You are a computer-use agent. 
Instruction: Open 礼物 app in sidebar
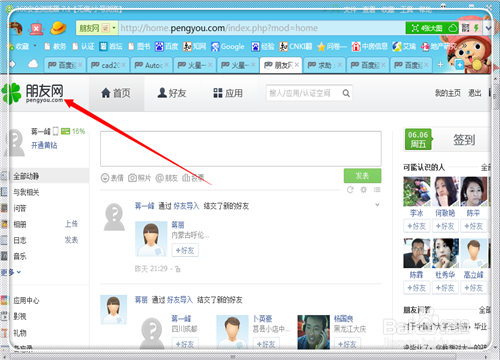click(x=20, y=333)
